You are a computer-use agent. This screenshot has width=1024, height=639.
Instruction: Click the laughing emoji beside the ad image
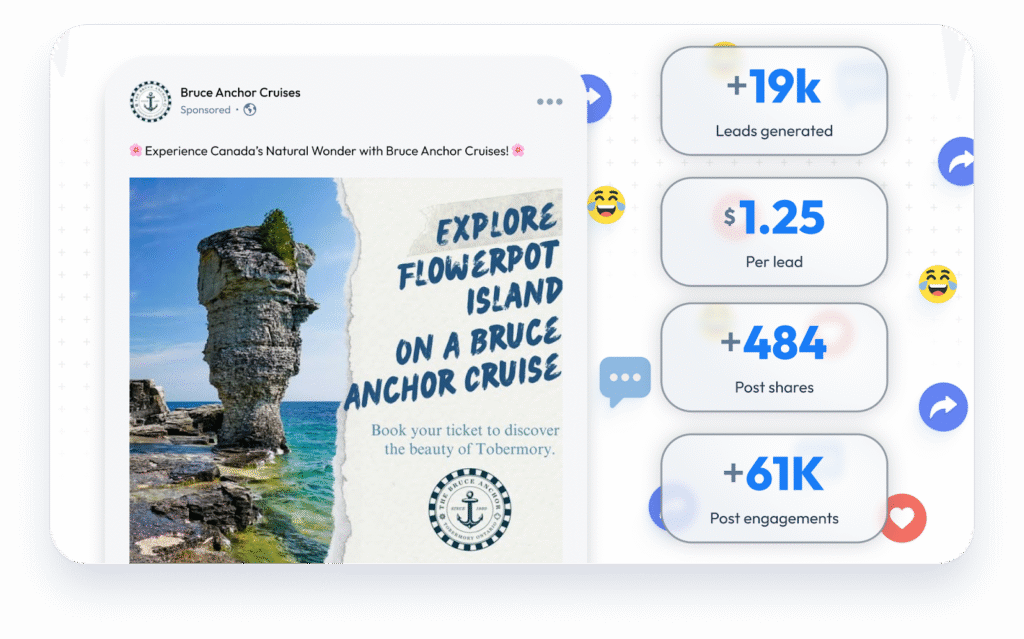606,205
